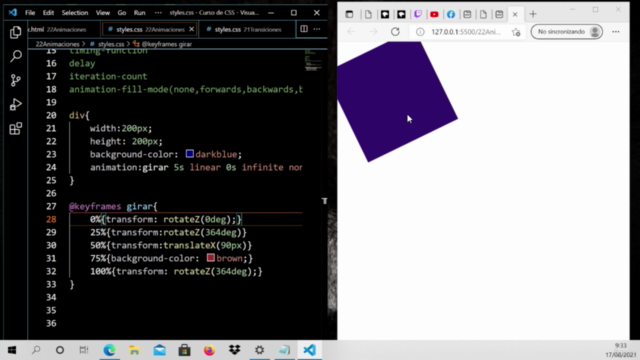The width and height of the screenshot is (640, 360).
Task: Open the Explorer view in VS Code
Action: (x=16, y=32)
